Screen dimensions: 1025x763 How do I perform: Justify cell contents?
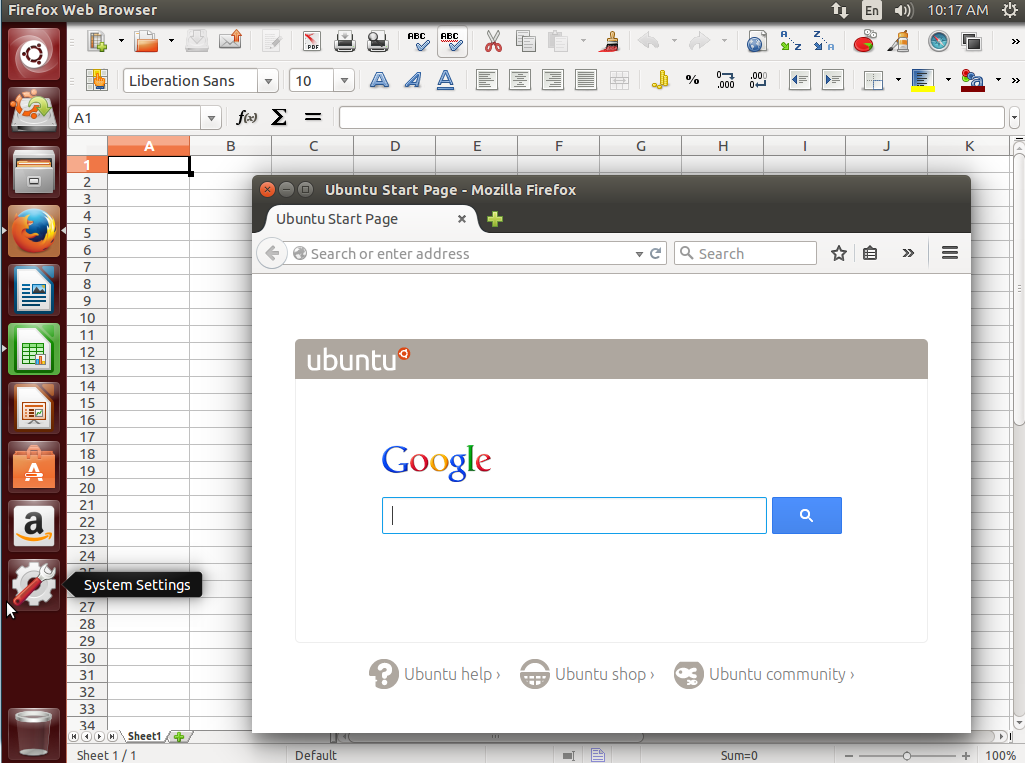coord(586,80)
